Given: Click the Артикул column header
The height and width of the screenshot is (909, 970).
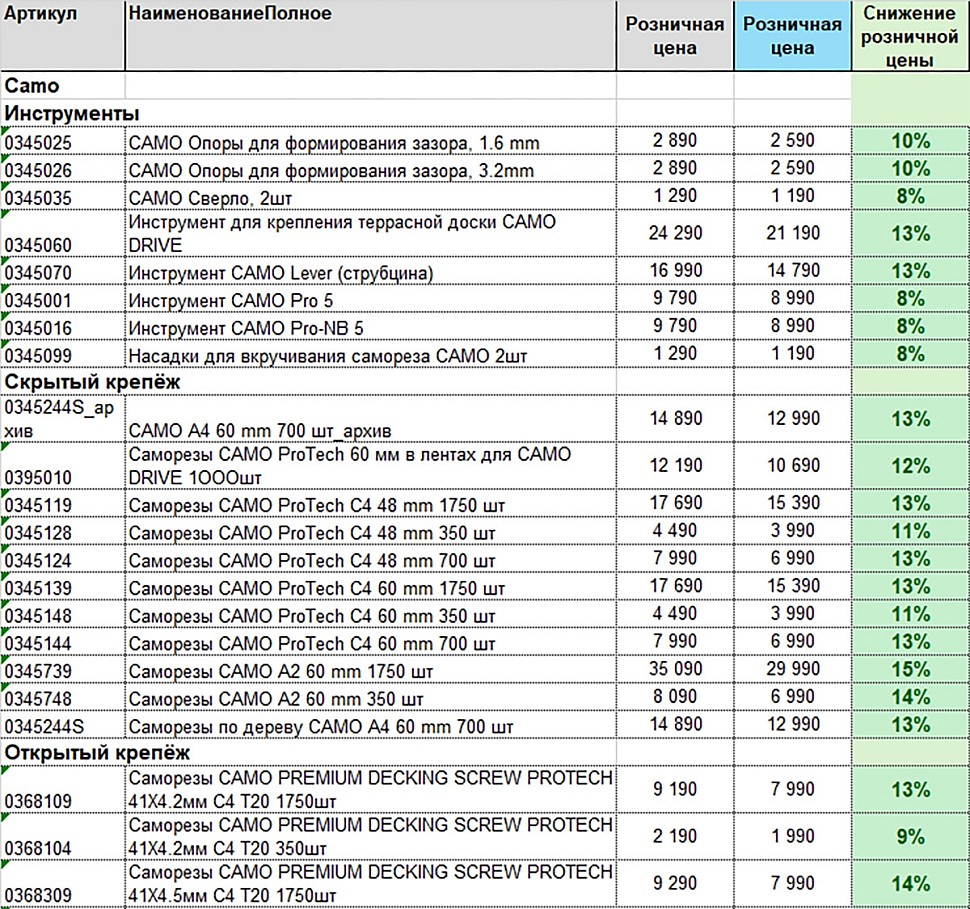Looking at the screenshot, I should pos(62,35).
